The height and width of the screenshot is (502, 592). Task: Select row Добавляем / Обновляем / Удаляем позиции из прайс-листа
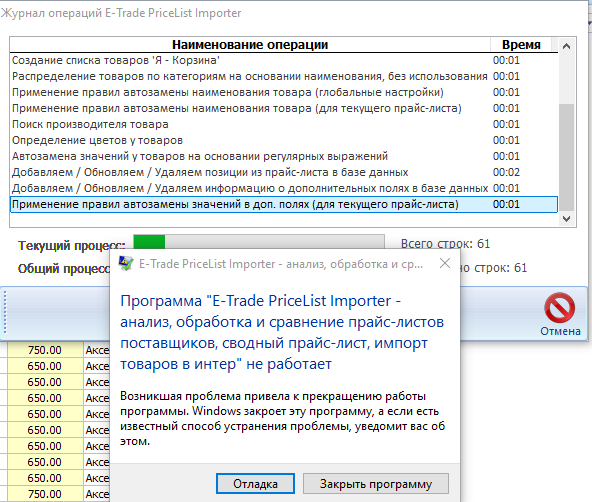[284, 172]
